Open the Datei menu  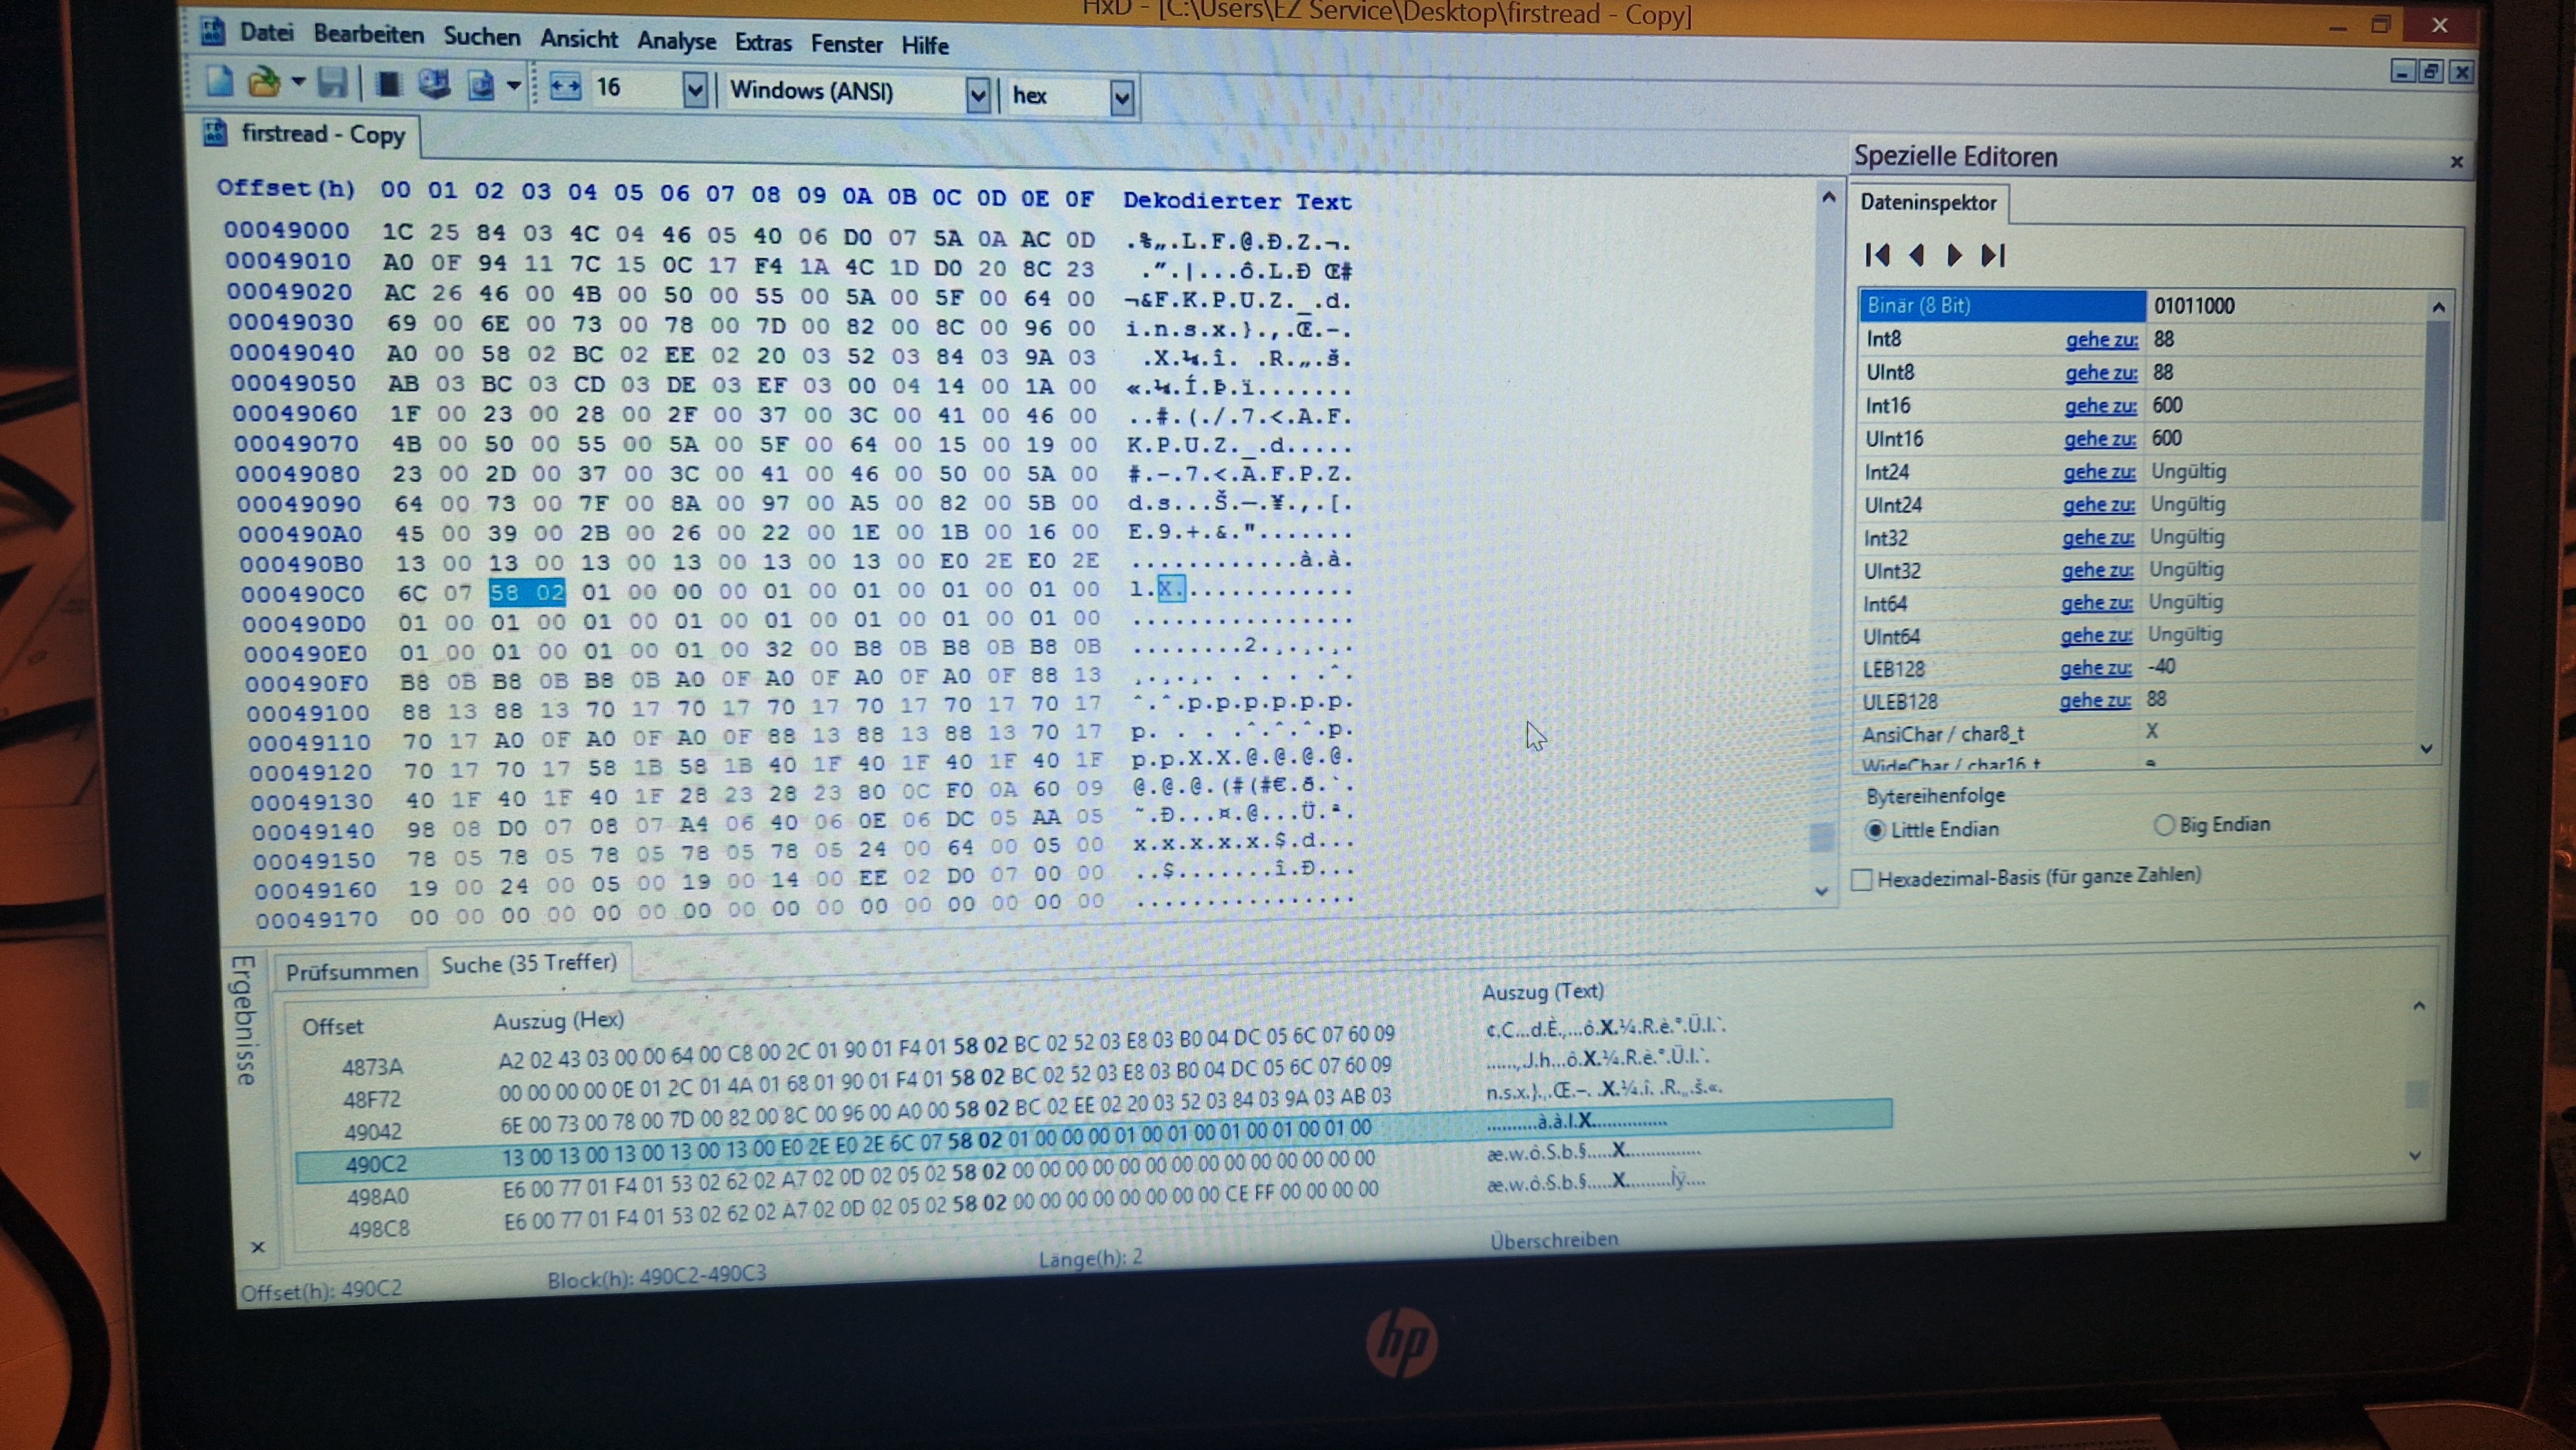pyautogui.click(x=267, y=33)
